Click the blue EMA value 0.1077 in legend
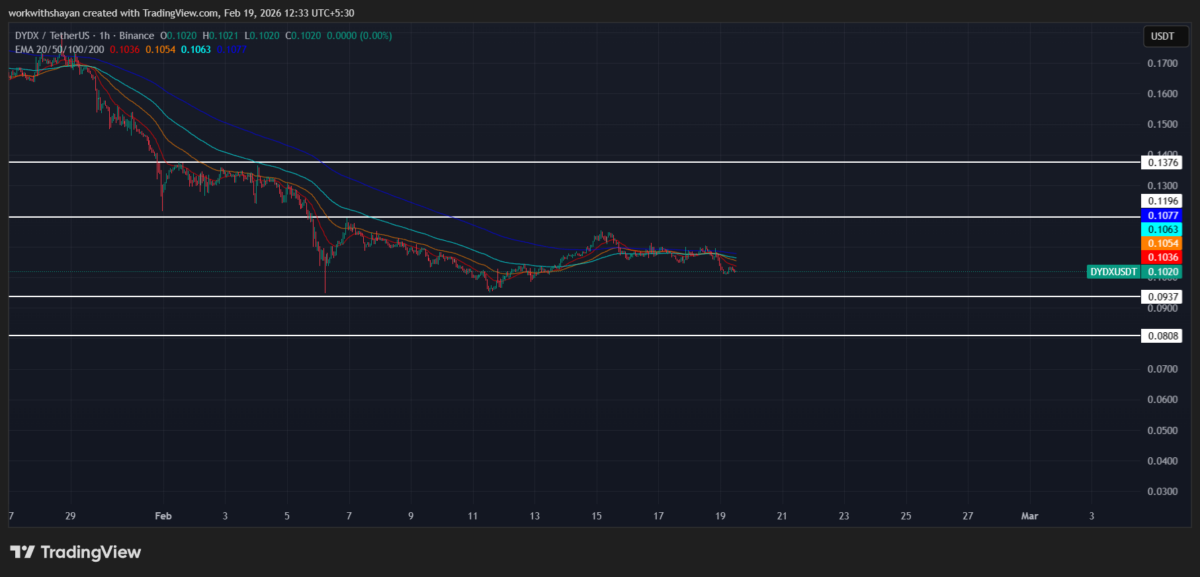This screenshot has width=1200, height=577. pos(232,50)
